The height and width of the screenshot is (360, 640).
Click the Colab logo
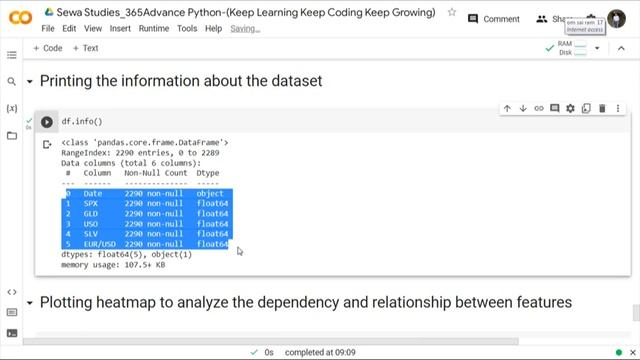20,18
